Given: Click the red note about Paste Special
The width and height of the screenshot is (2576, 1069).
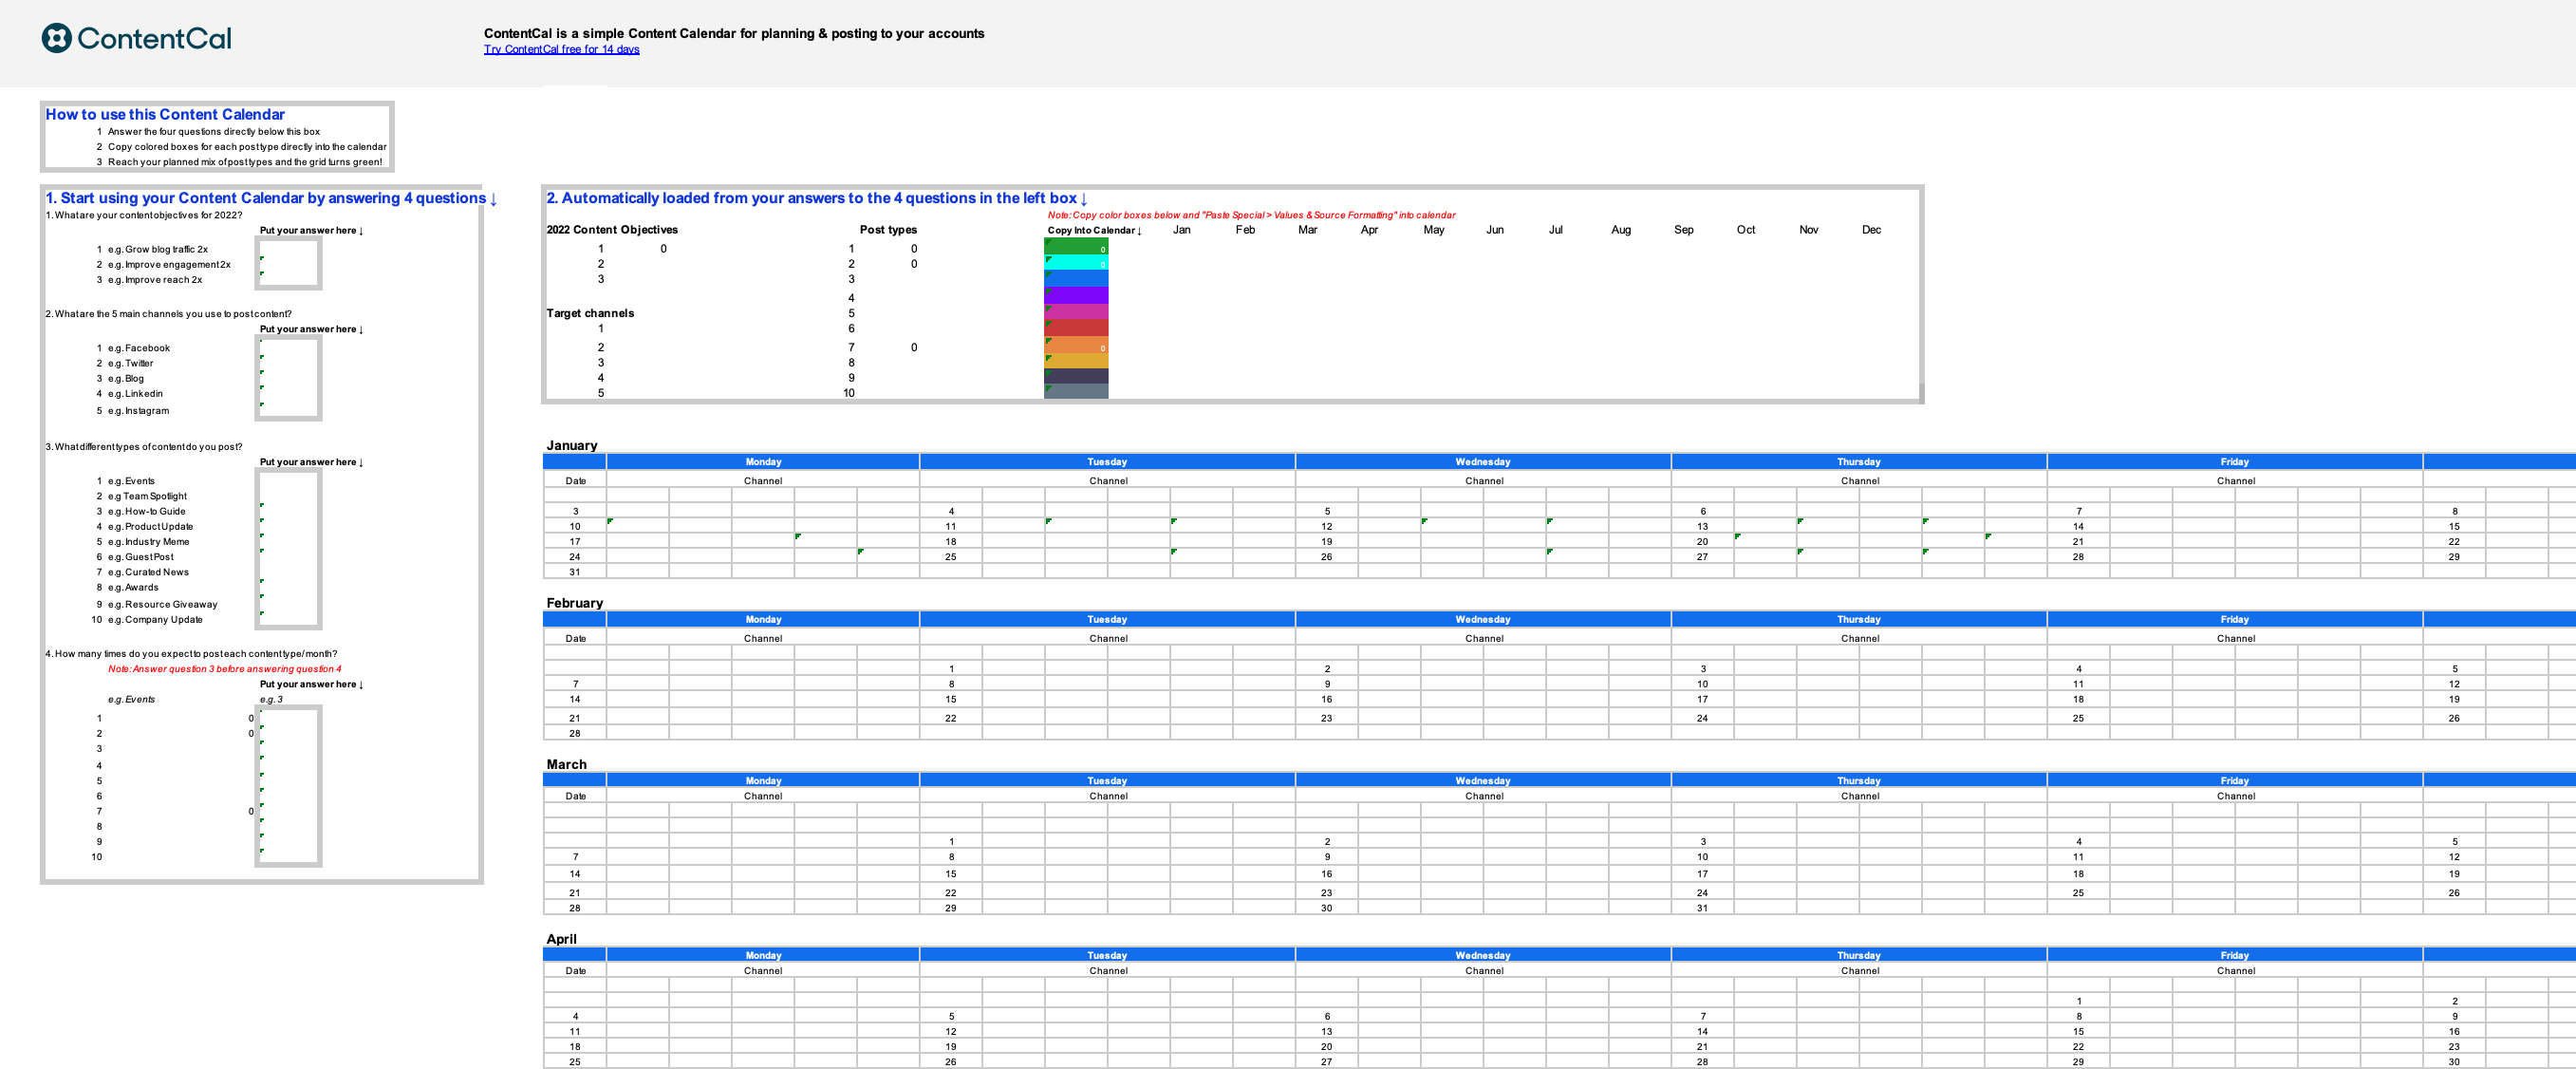Looking at the screenshot, I should click(x=1251, y=215).
